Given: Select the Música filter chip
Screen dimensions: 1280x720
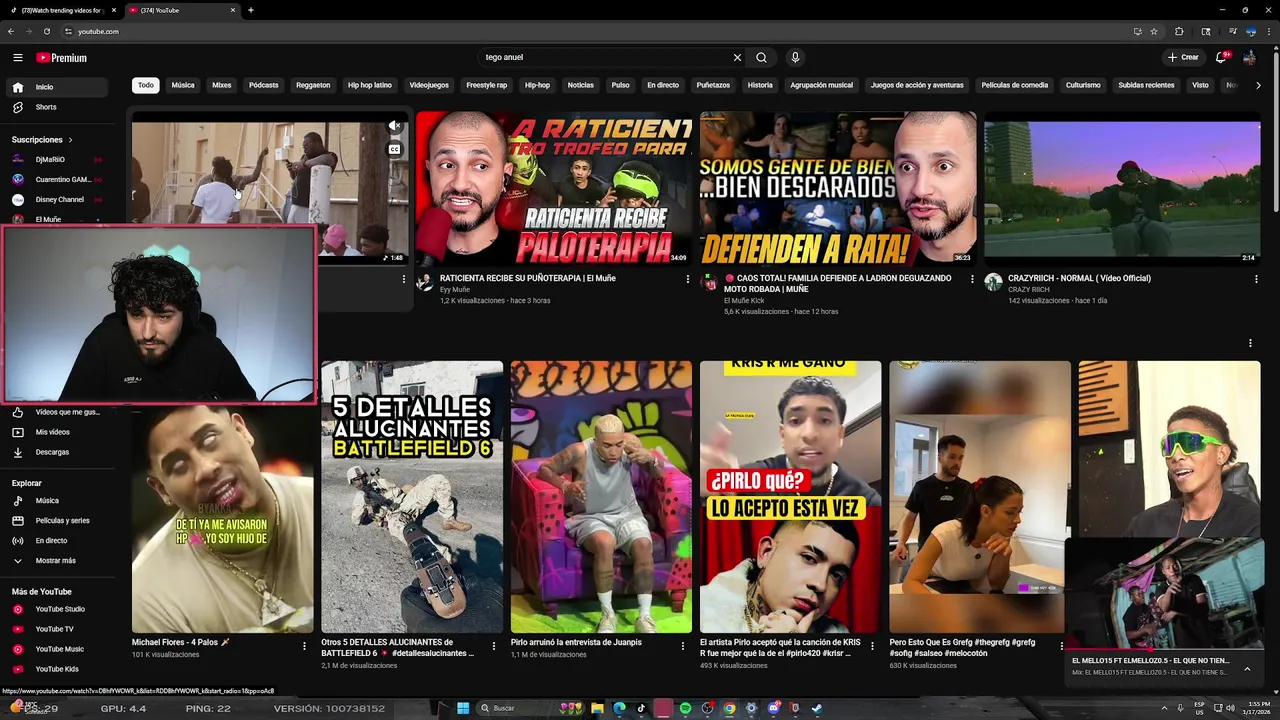Looking at the screenshot, I should [183, 85].
